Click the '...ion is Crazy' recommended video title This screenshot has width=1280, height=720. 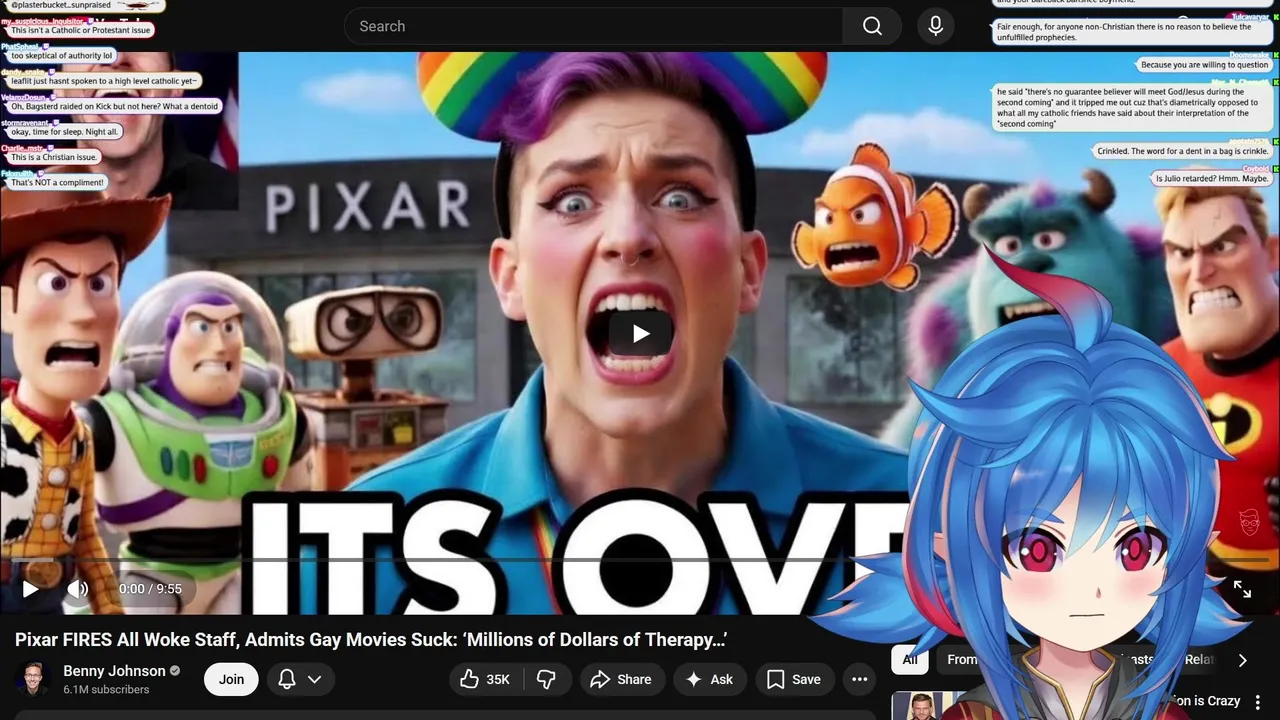1205,702
